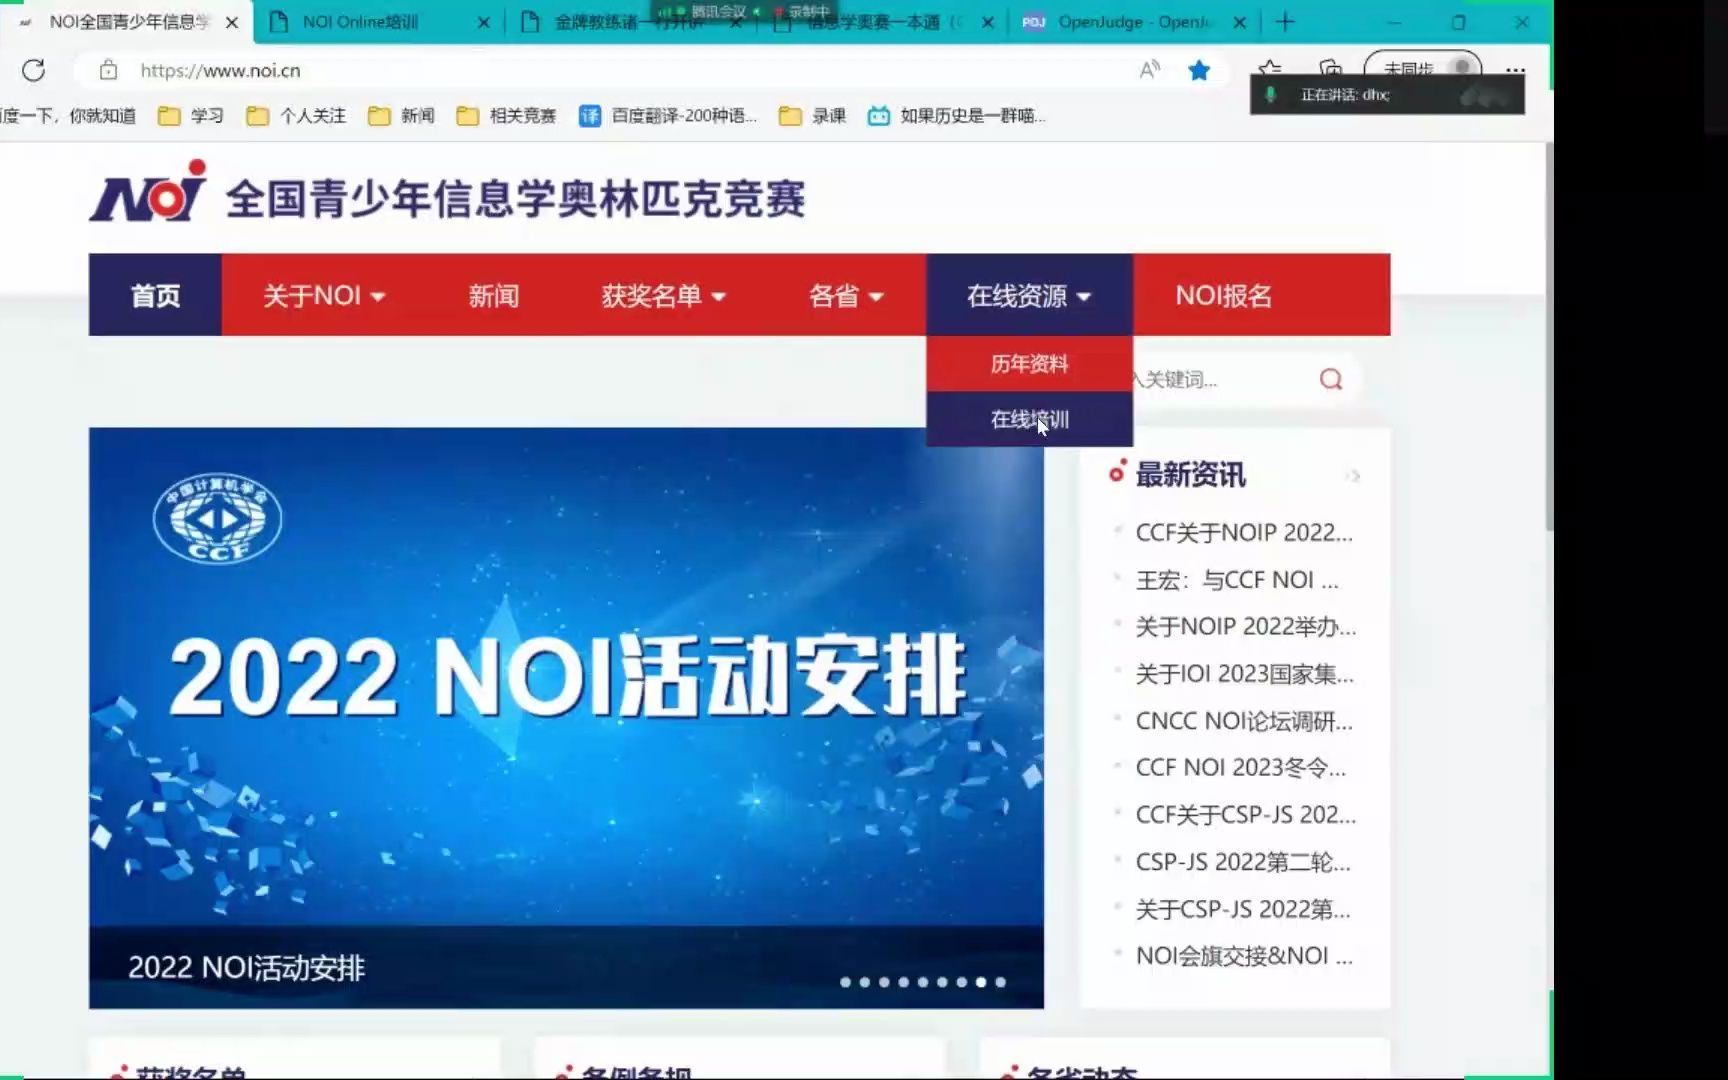1728x1080 pixels.
Task: Click the favorites star in the address bar
Action: coord(1198,70)
